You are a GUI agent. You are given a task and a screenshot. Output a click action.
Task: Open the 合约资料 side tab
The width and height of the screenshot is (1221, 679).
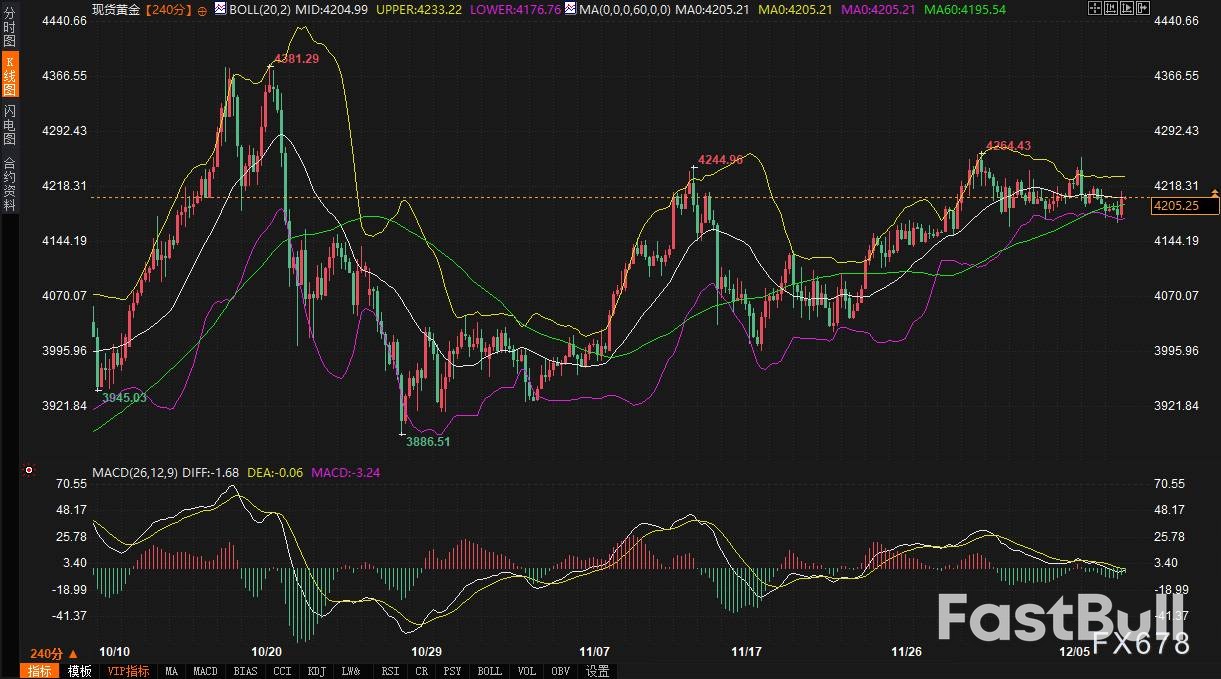tap(9, 183)
